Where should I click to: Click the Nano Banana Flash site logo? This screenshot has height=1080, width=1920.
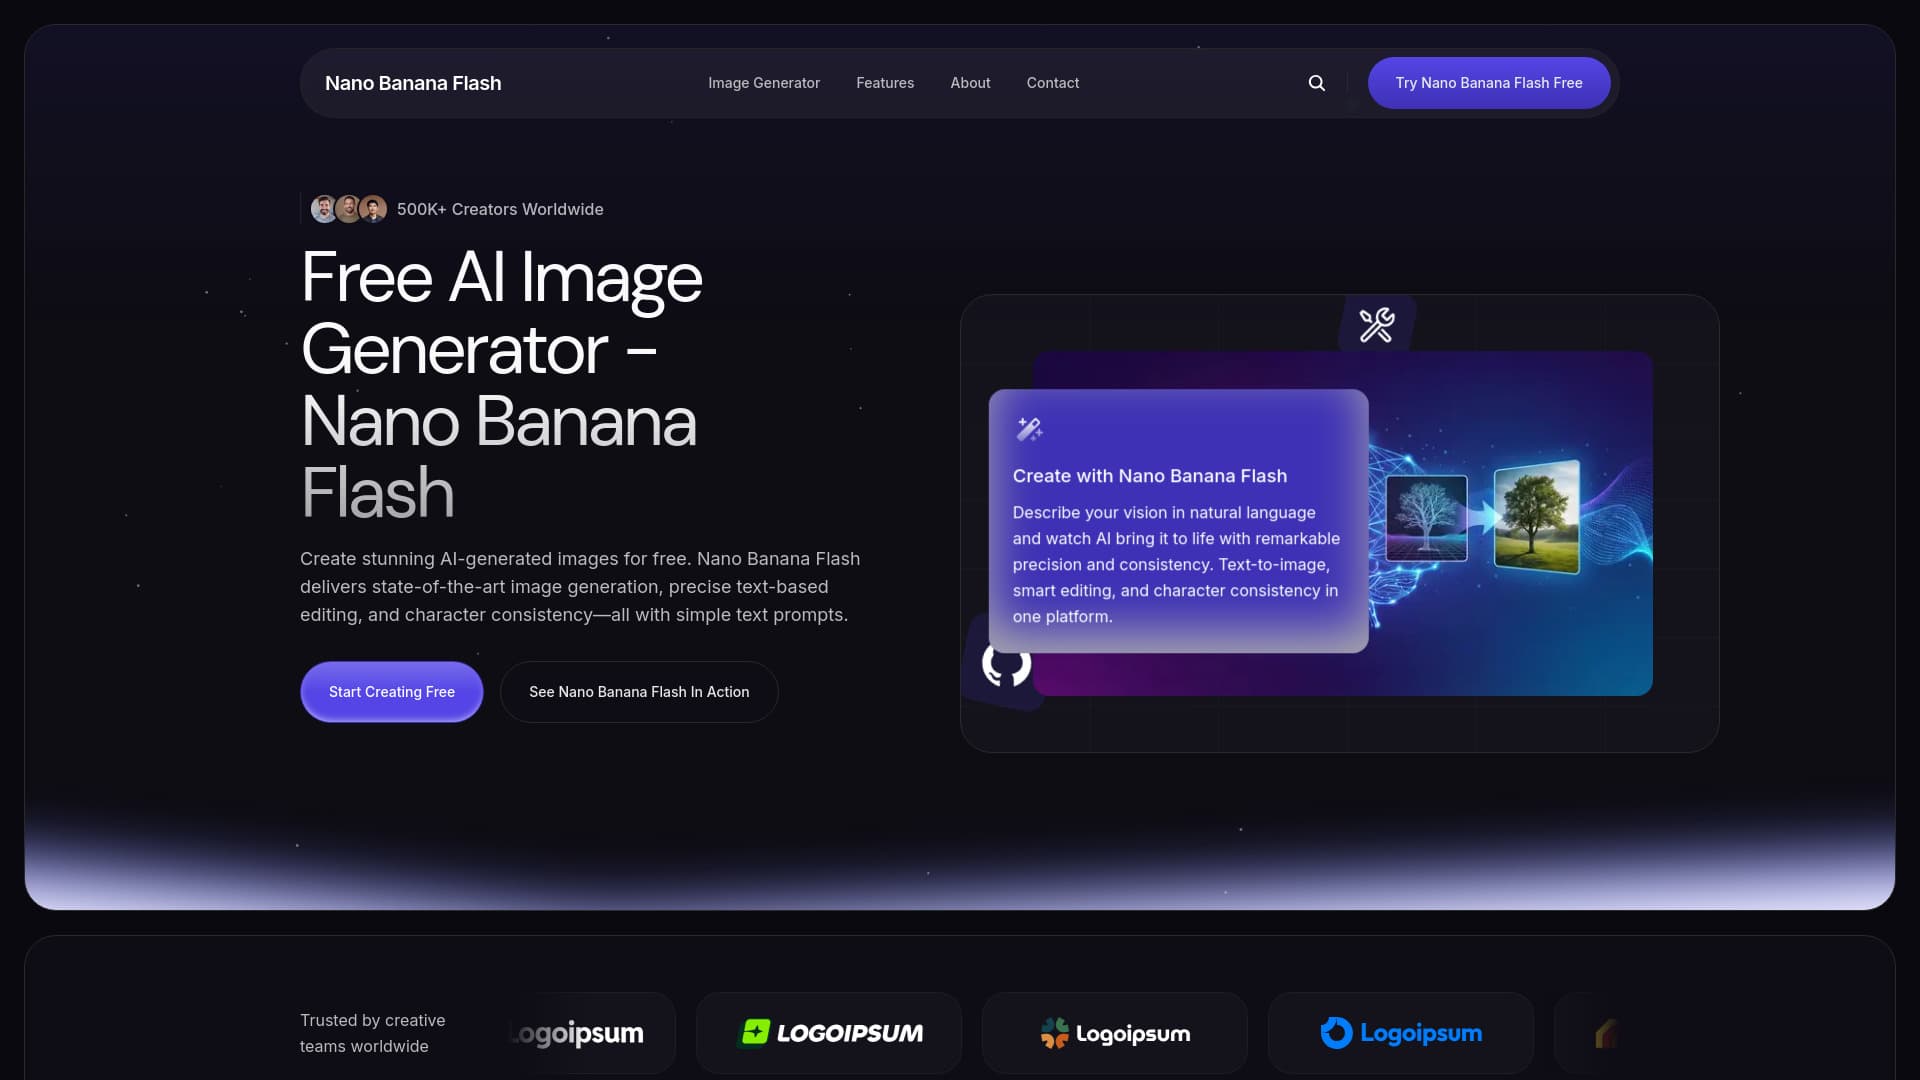click(413, 83)
